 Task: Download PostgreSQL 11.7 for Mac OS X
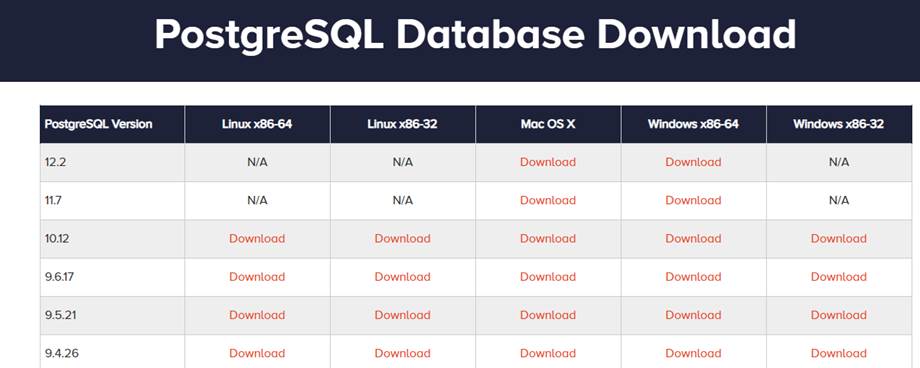point(548,200)
